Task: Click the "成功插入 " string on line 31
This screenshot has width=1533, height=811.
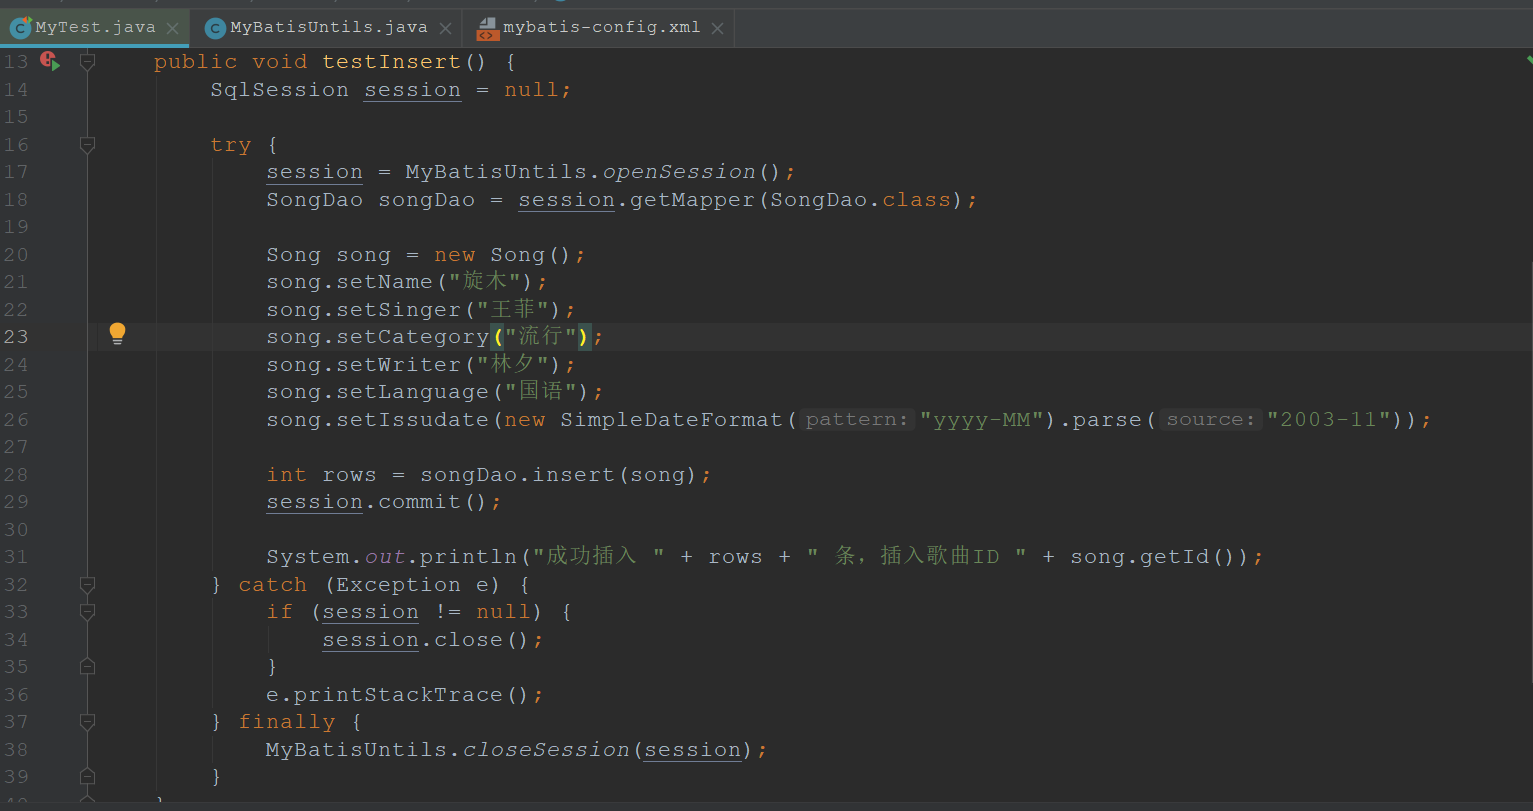Action: [x=598, y=557]
